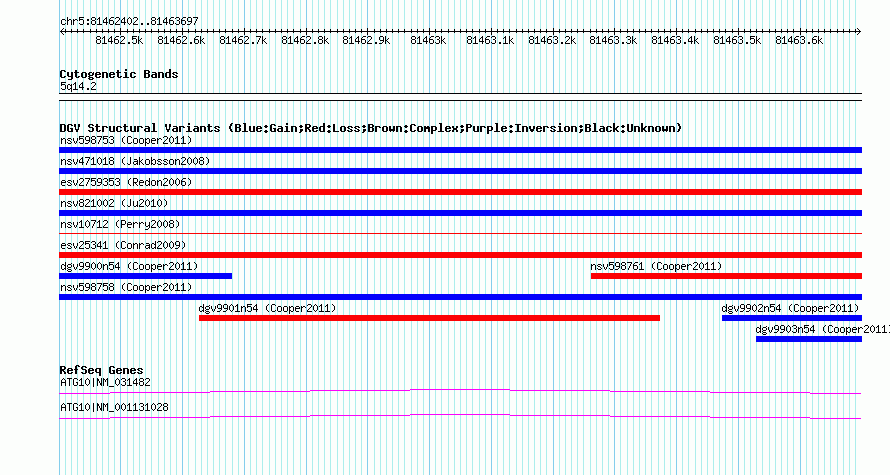Click the 81463.6k ruler tick label
The height and width of the screenshot is (475, 890).
799,40
